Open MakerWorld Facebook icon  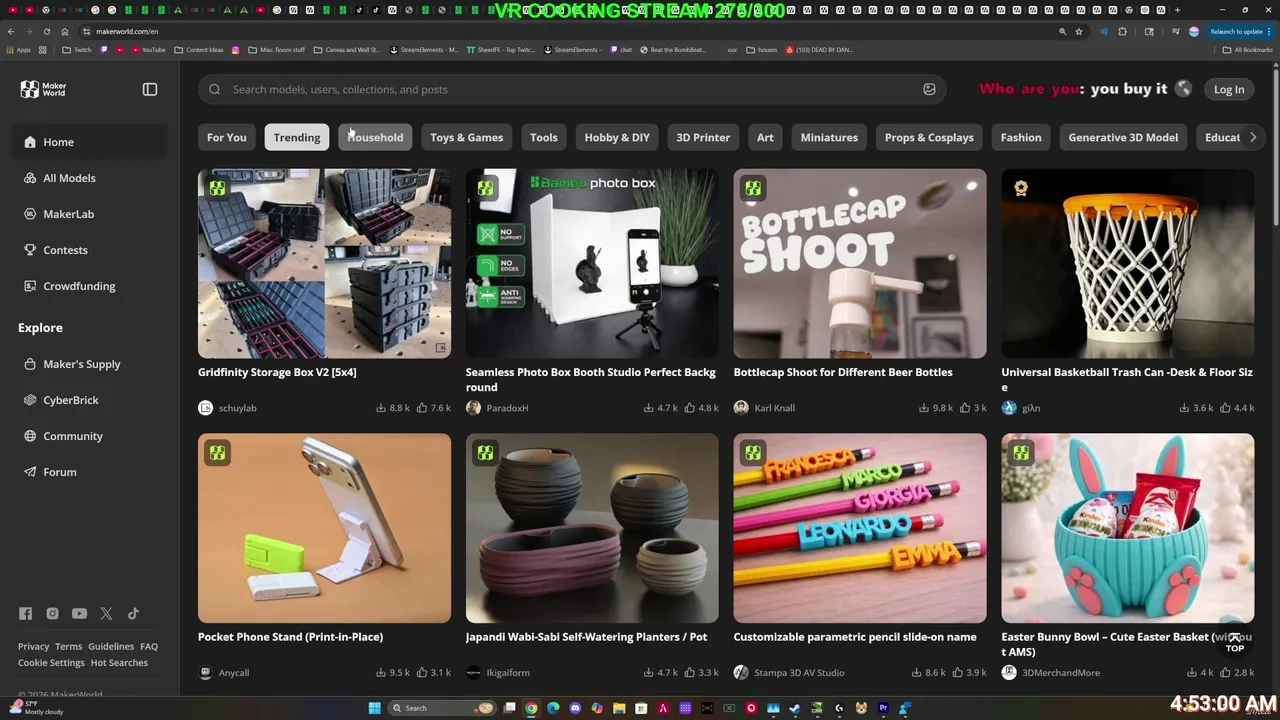25,614
